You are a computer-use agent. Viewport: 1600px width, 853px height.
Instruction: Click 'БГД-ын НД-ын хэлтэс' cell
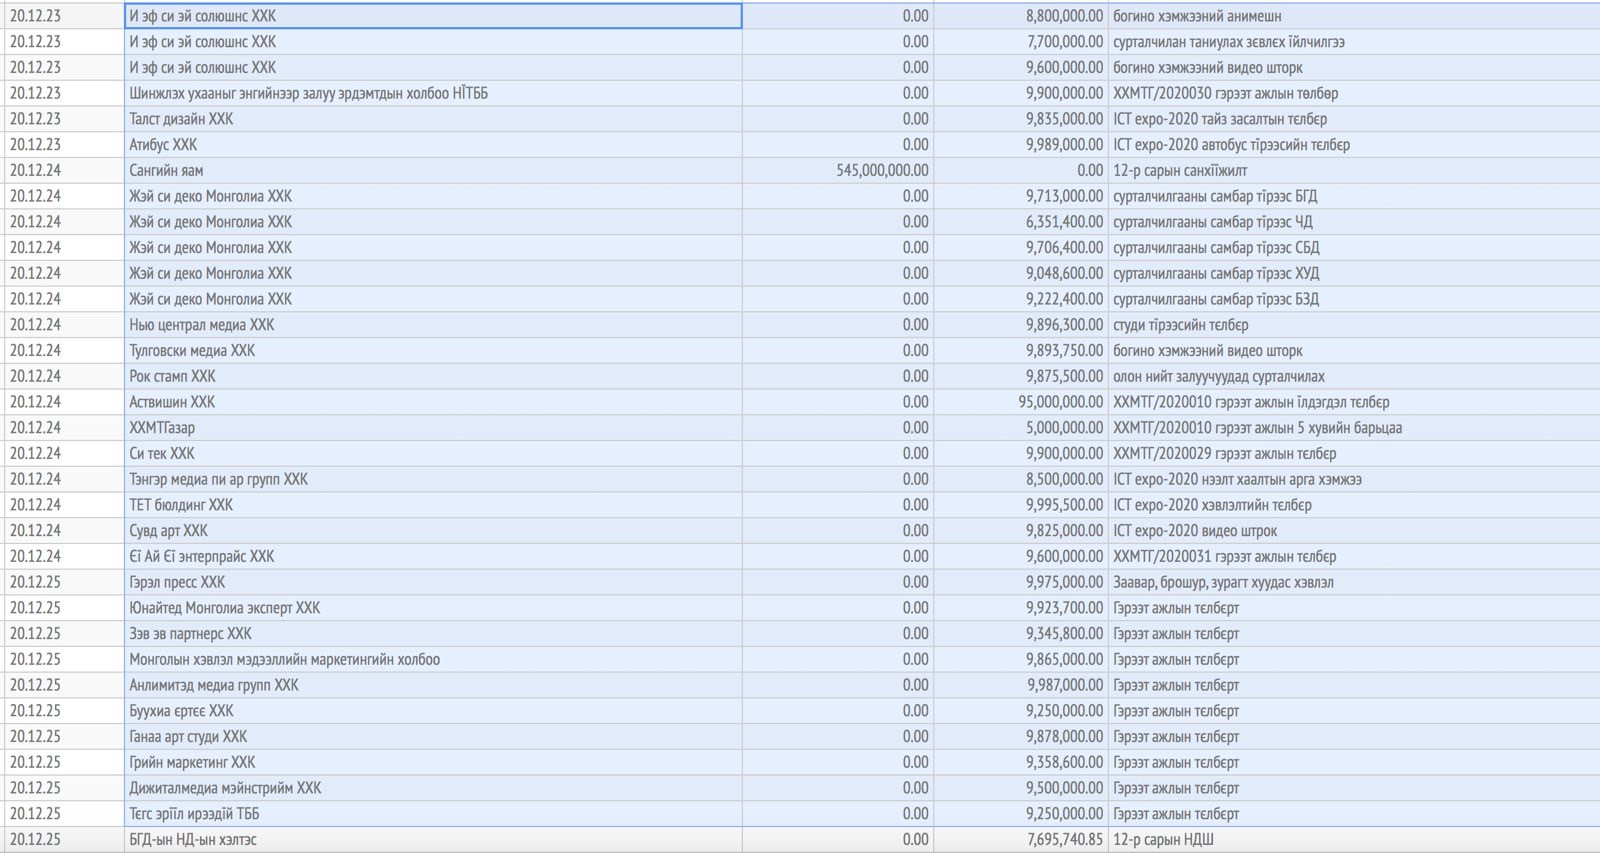(433, 840)
